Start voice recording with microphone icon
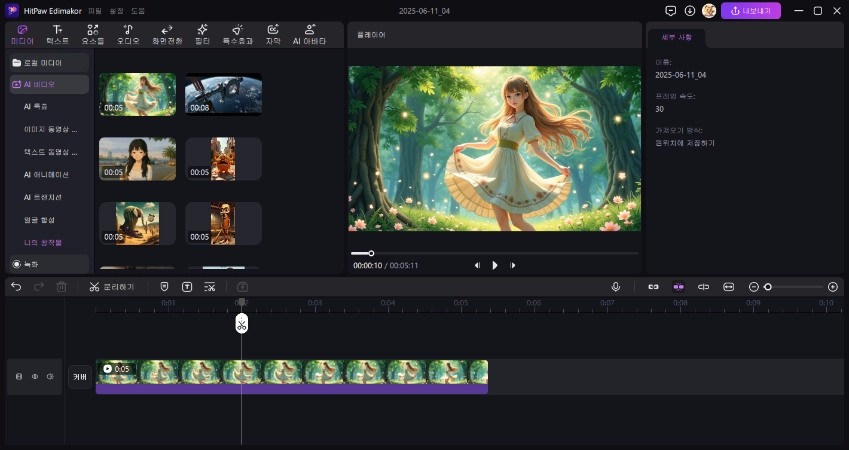Viewport: 849px width, 450px height. click(616, 287)
